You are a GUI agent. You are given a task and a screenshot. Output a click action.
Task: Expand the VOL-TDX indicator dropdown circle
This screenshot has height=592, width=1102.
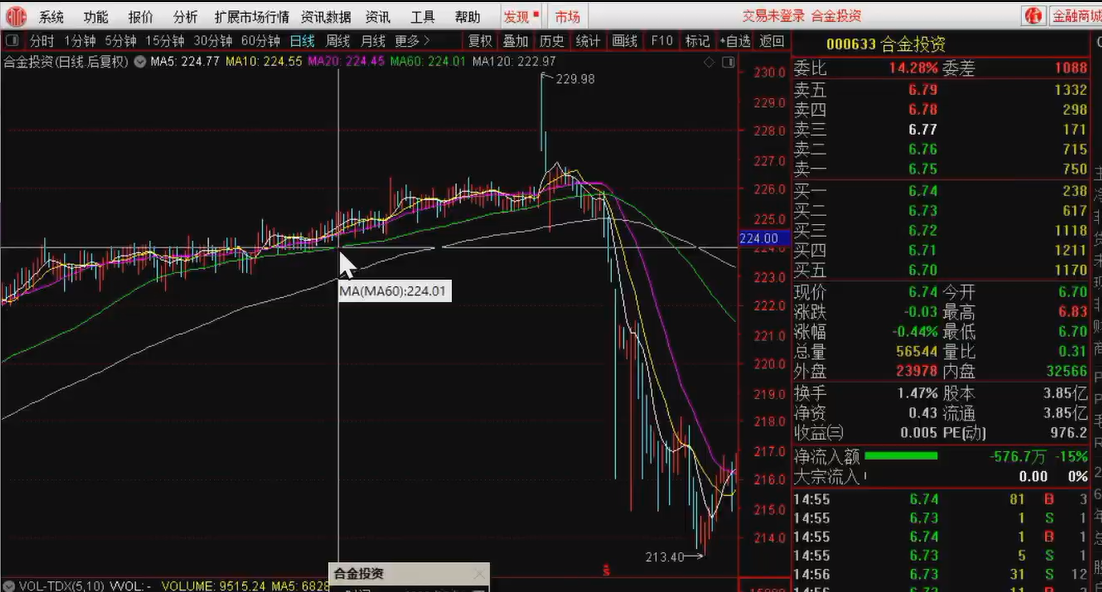pyautogui.click(x=9, y=585)
